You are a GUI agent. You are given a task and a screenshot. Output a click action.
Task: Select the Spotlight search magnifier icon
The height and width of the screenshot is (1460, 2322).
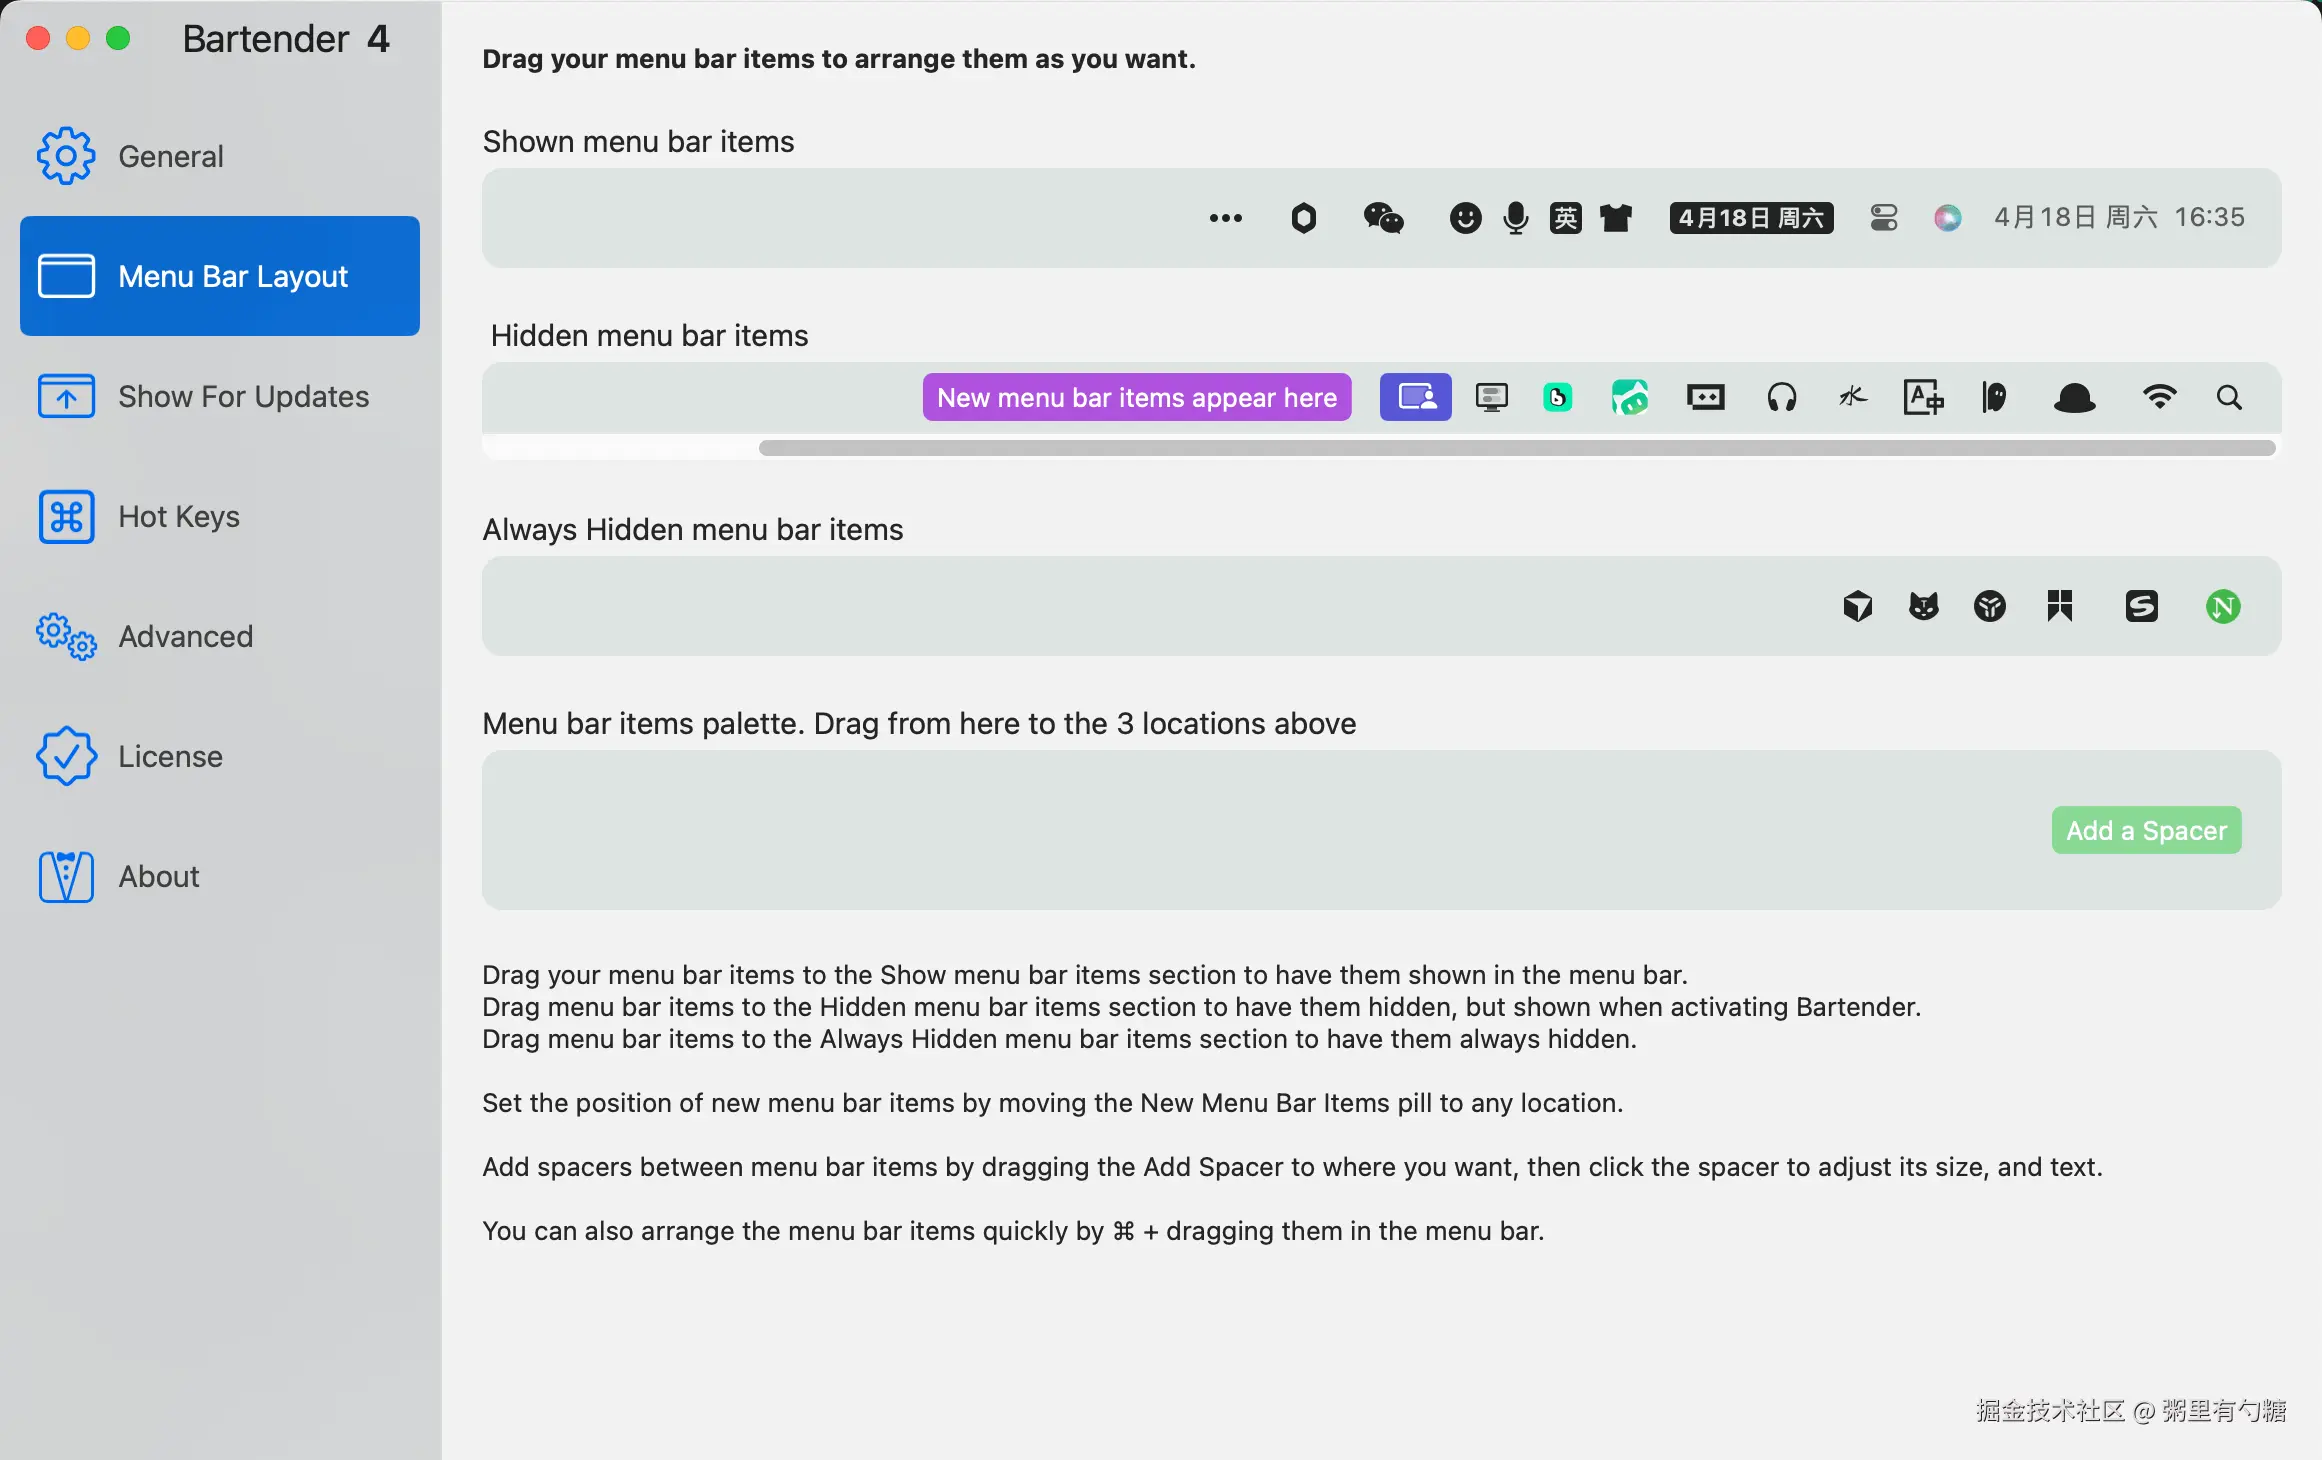pyautogui.click(x=2229, y=398)
